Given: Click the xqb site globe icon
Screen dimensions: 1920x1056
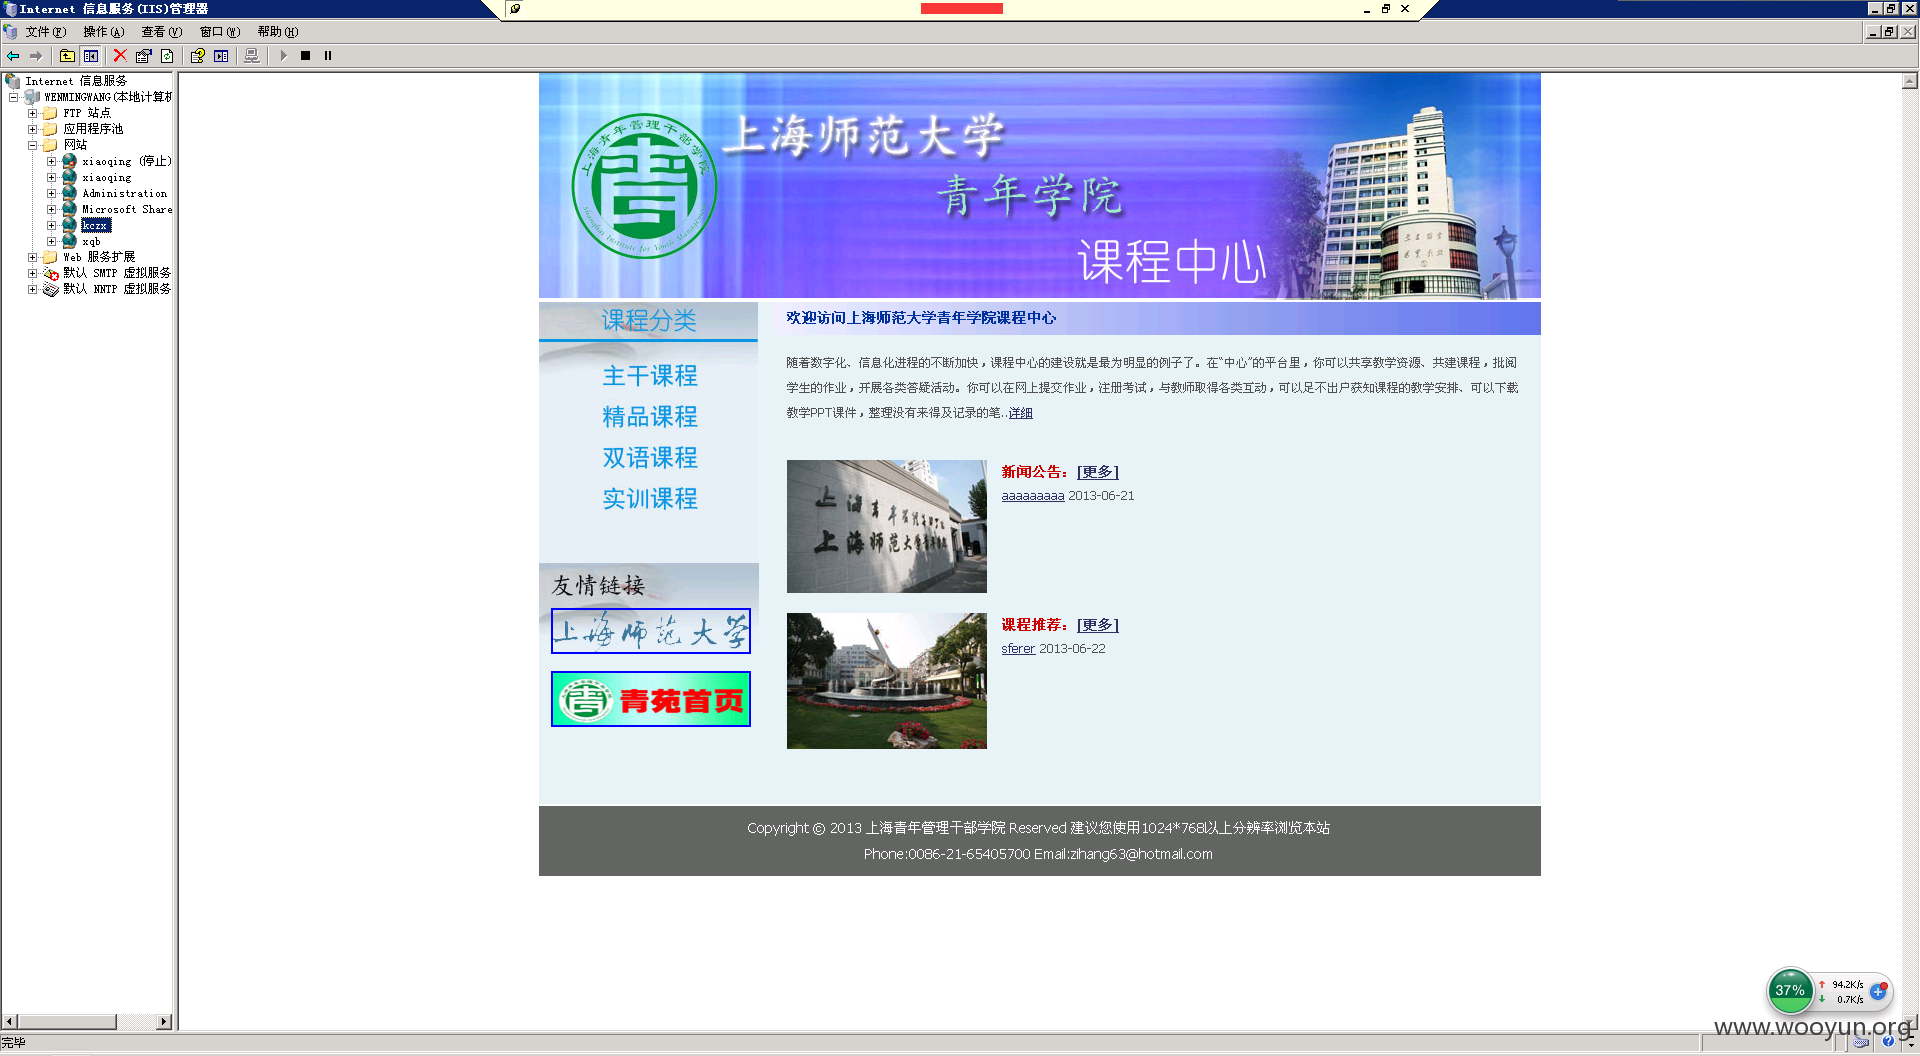Looking at the screenshot, I should (x=69, y=241).
